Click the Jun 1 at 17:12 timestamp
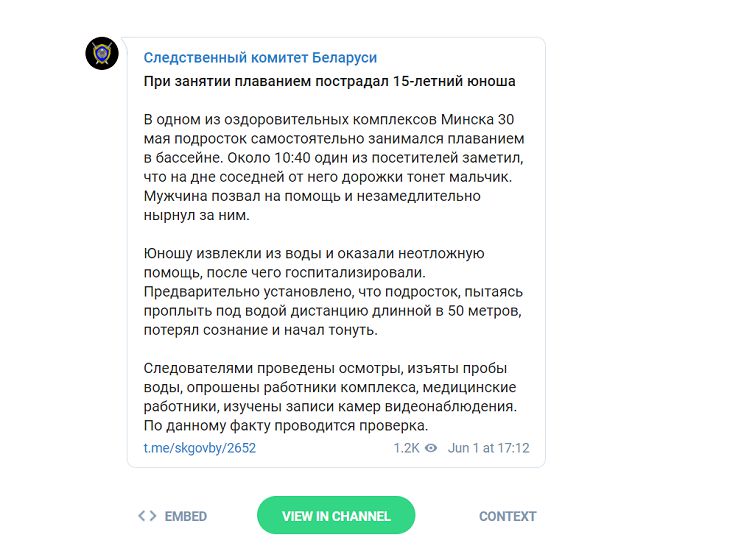This screenshot has height=557, width=730. pyautogui.click(x=488, y=448)
